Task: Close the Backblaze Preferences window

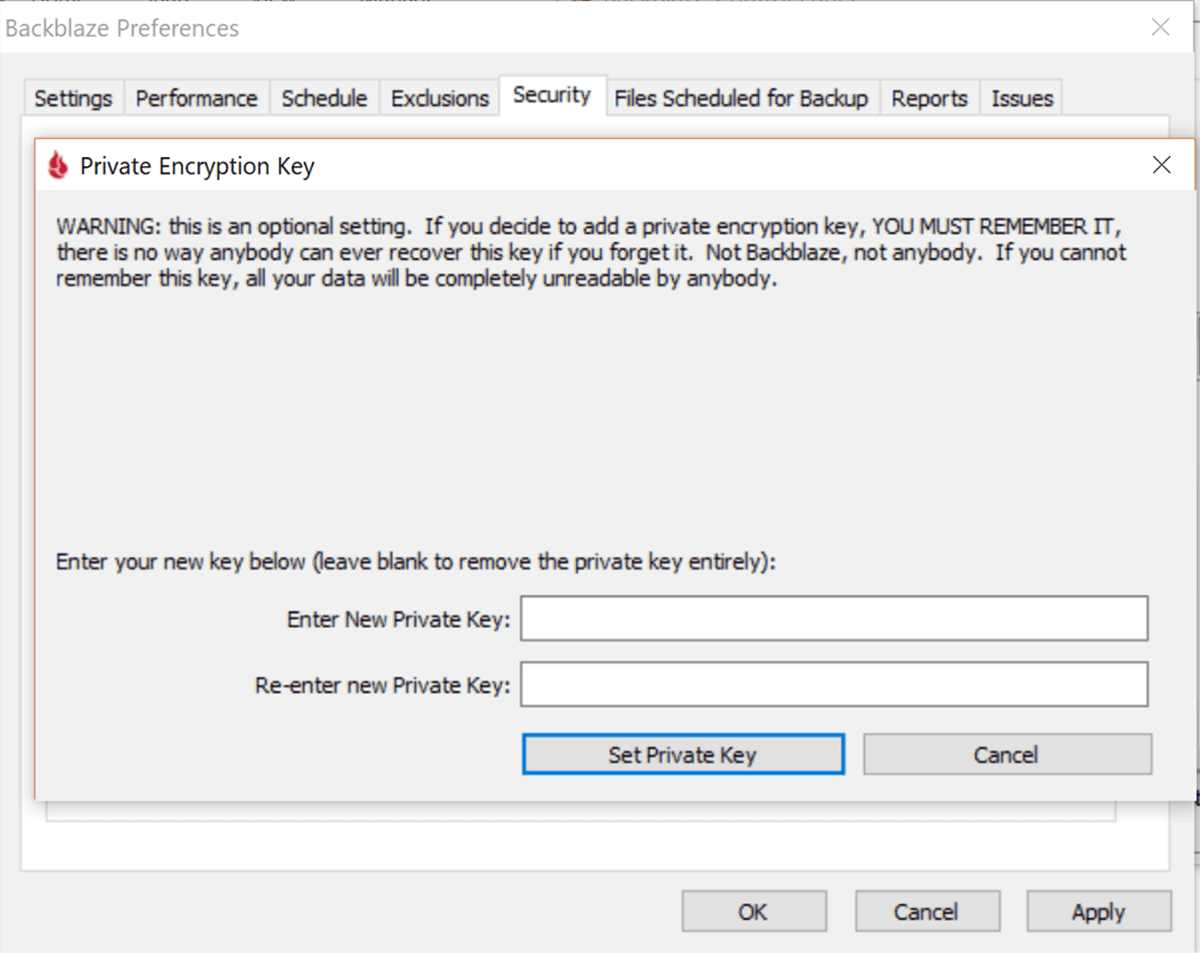Action: point(1160,27)
